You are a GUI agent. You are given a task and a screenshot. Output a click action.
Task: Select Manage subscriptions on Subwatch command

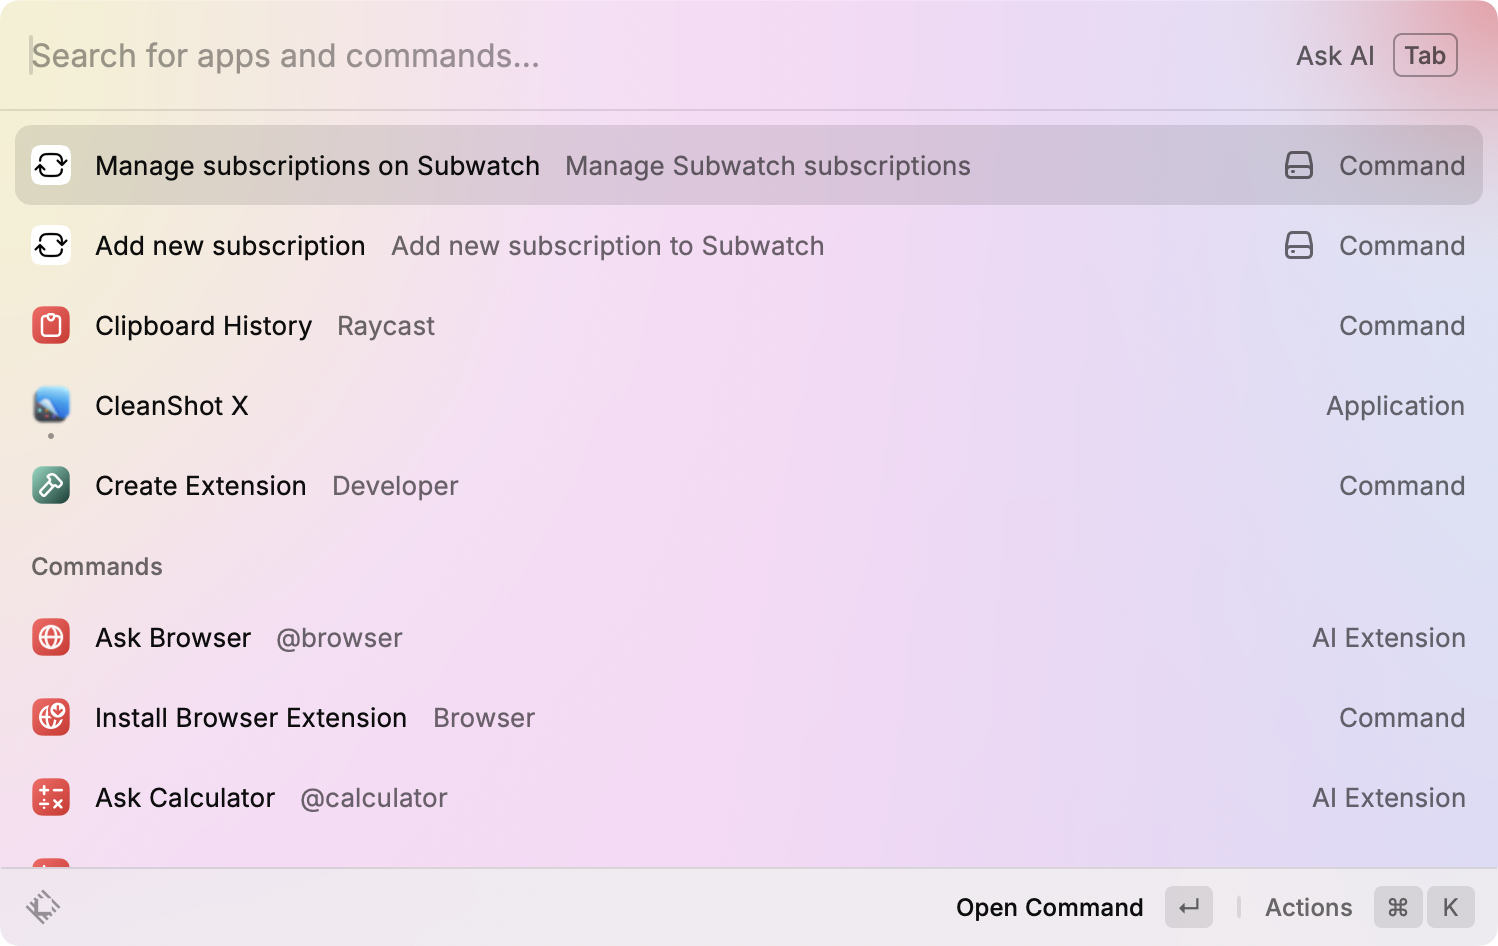tap(317, 165)
